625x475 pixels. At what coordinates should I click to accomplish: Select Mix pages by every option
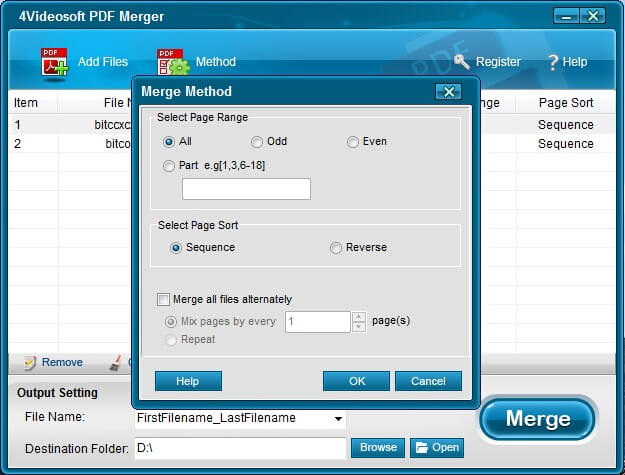(171, 322)
